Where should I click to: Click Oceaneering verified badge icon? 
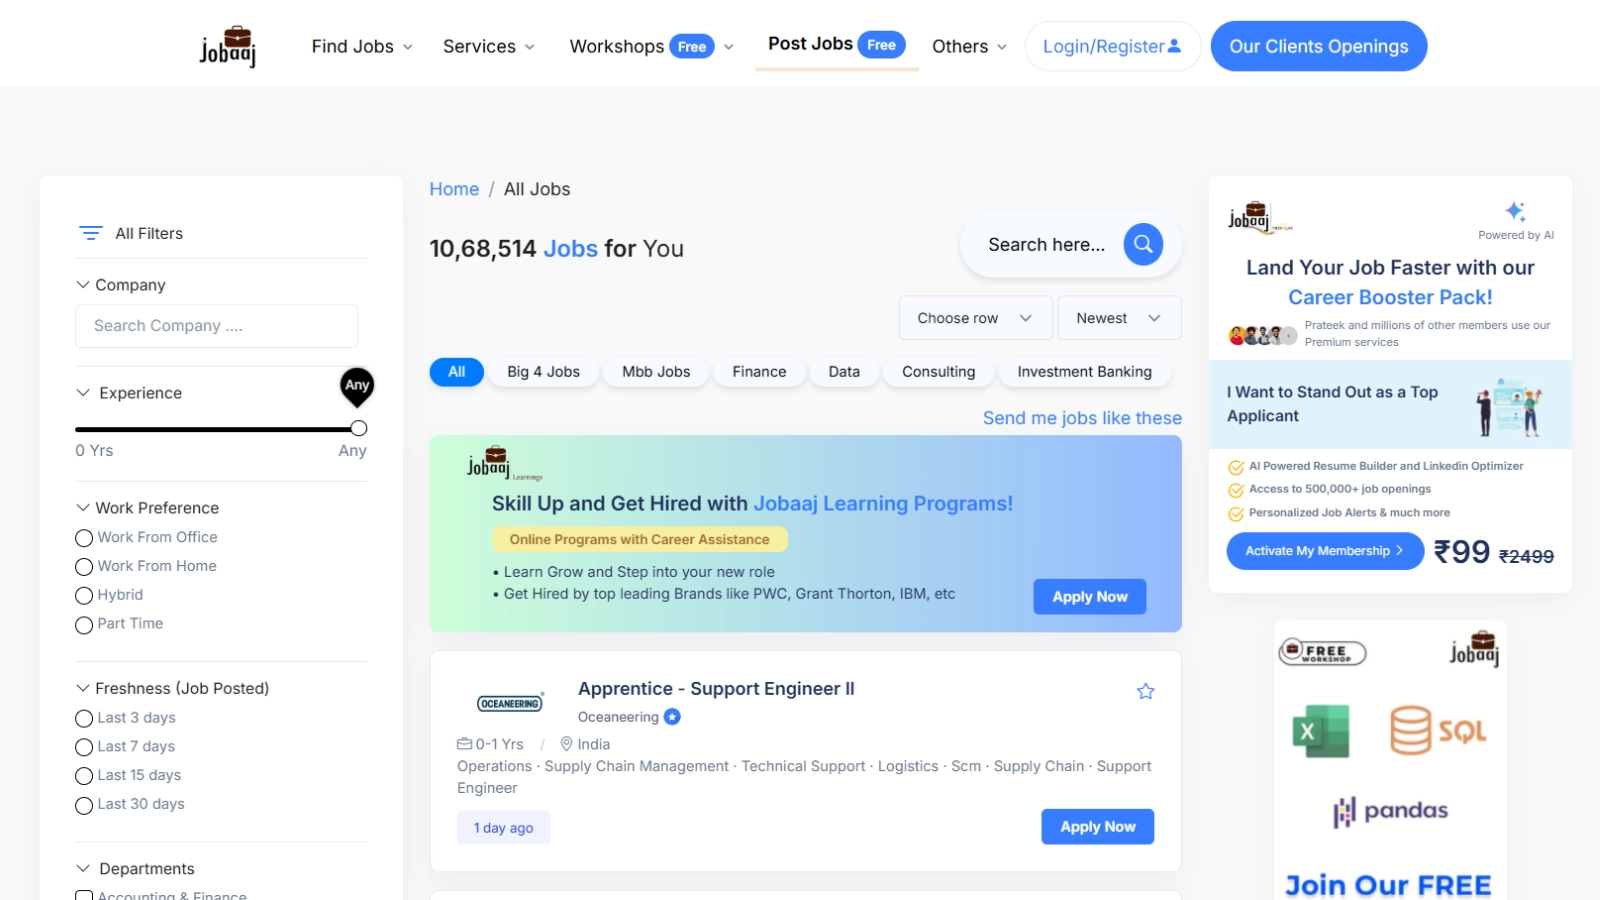pyautogui.click(x=672, y=716)
